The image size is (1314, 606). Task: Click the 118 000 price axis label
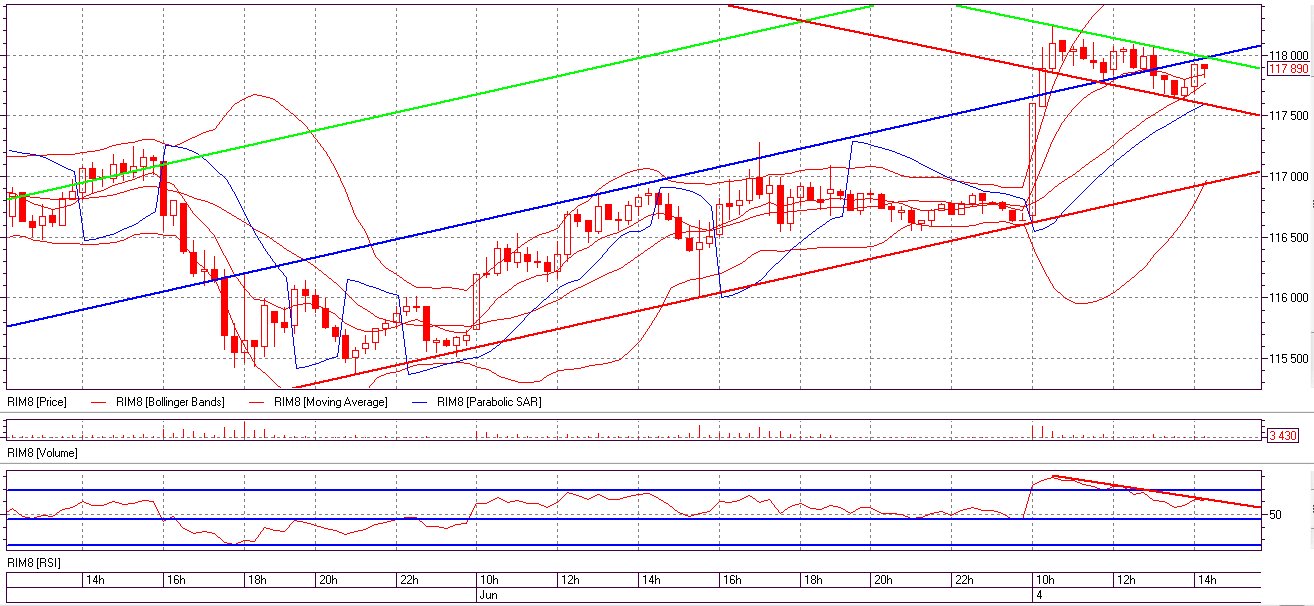1288,55
